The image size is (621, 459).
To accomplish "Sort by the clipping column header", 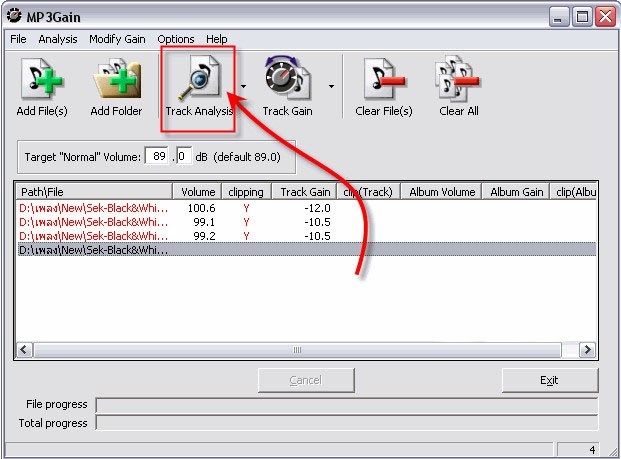I will 246,192.
